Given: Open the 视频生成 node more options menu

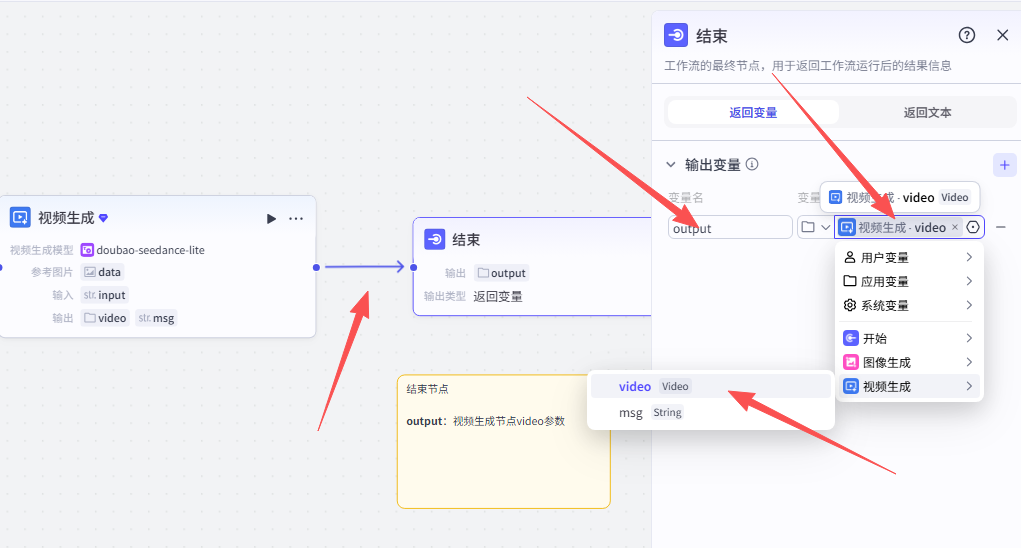Looking at the screenshot, I should (296, 218).
